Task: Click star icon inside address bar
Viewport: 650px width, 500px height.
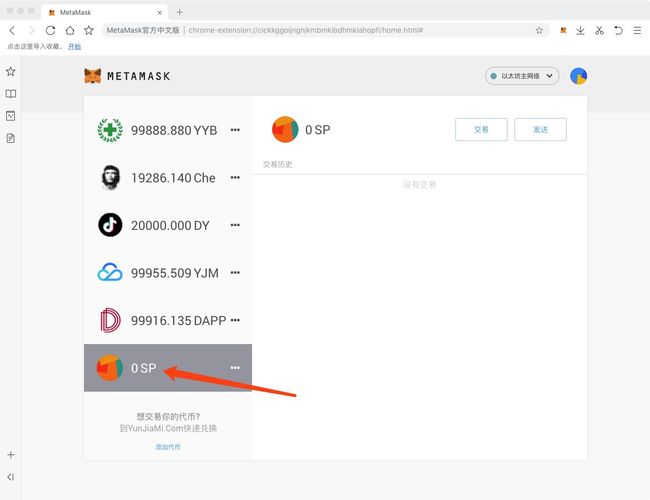Action: [539, 30]
